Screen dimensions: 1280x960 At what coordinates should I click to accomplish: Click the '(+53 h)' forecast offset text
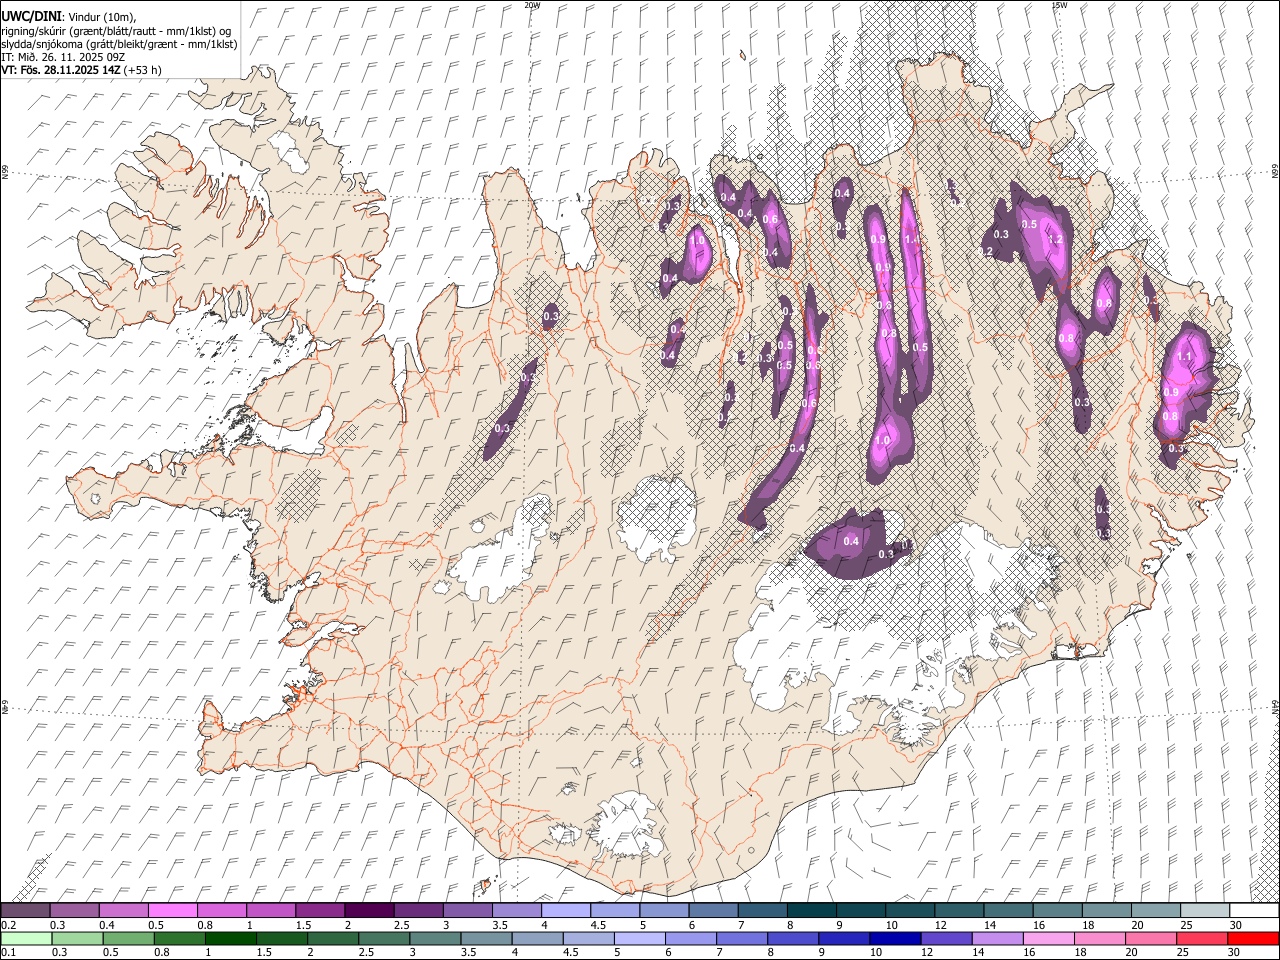(143, 70)
